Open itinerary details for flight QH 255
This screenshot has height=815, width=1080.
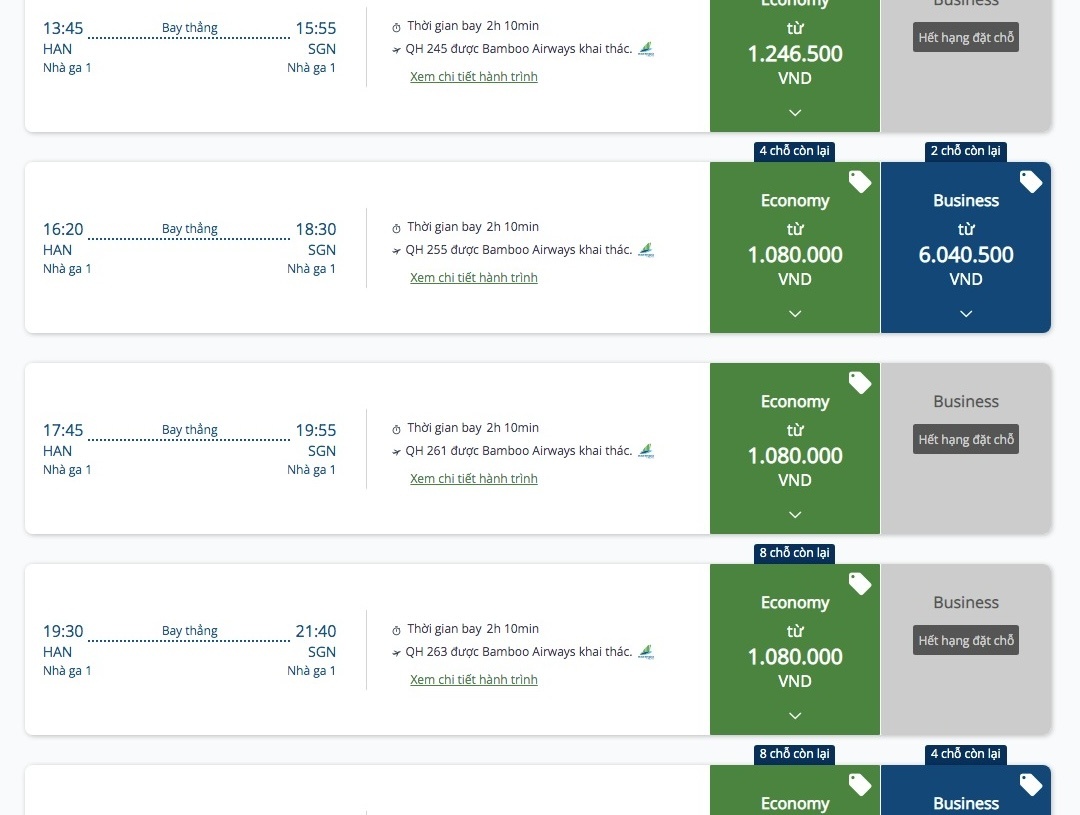coord(474,278)
